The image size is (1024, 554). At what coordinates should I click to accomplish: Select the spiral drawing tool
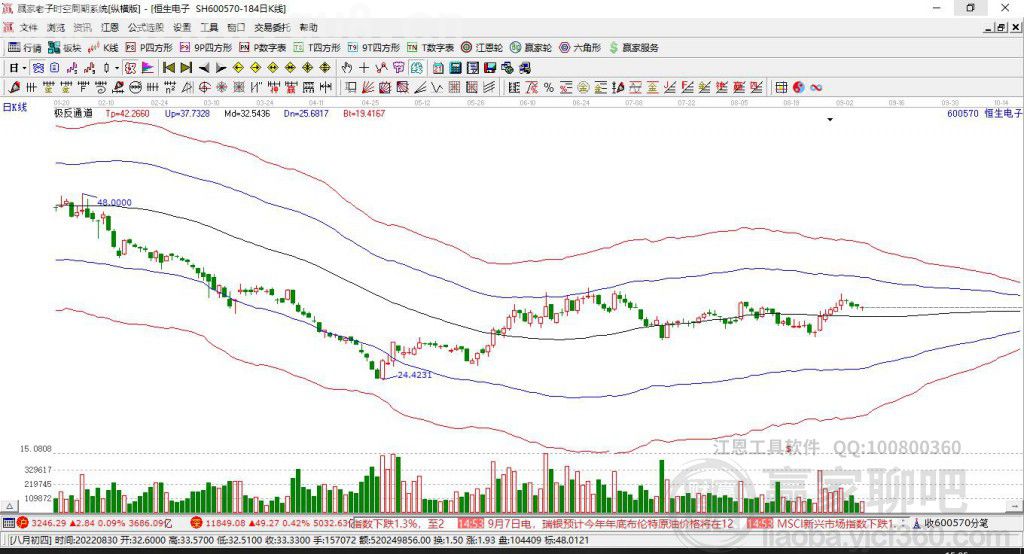point(101,88)
